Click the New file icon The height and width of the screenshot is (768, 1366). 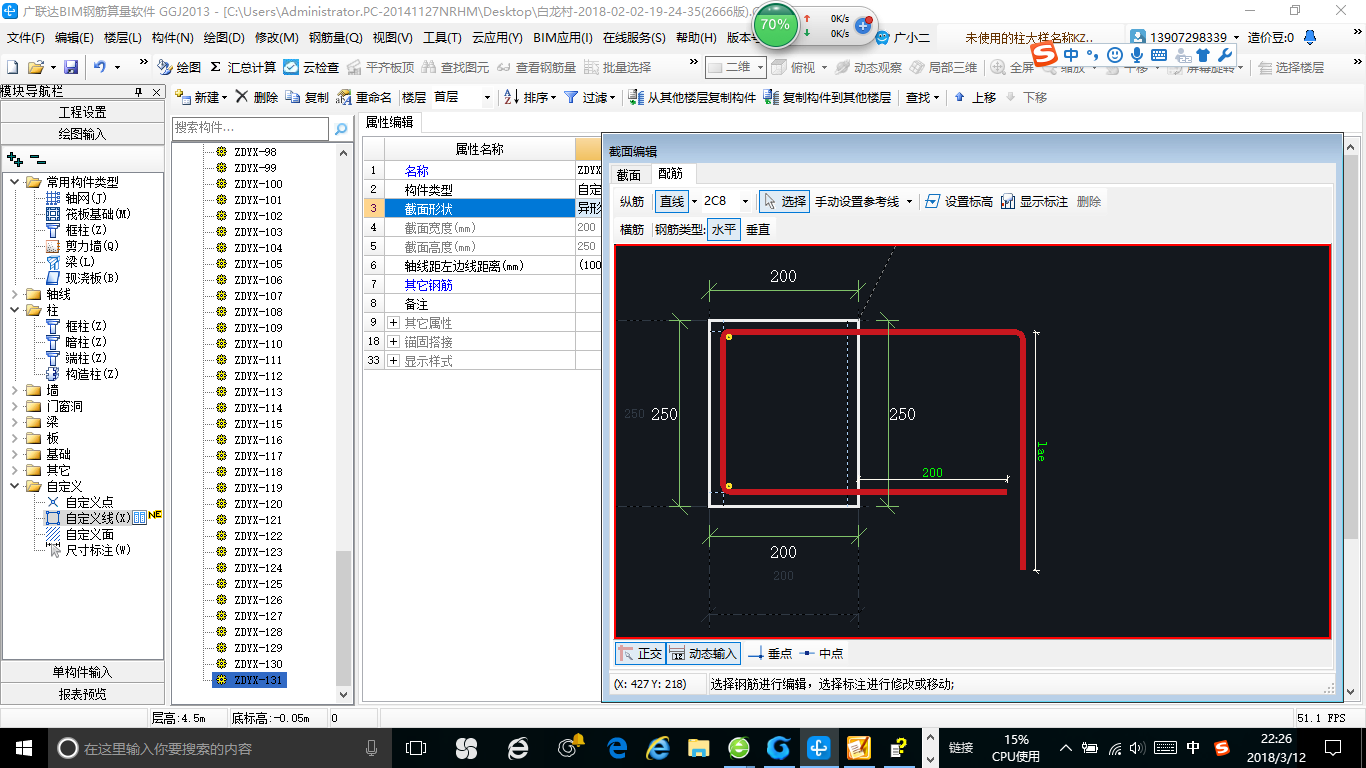click(12, 67)
